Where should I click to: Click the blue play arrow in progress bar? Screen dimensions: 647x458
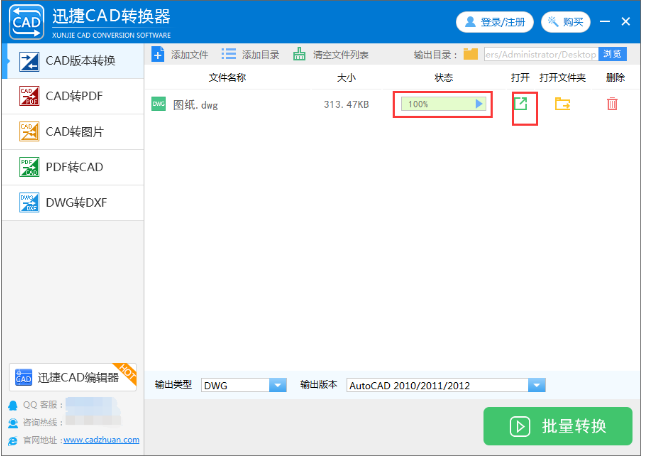pyautogui.click(x=479, y=104)
